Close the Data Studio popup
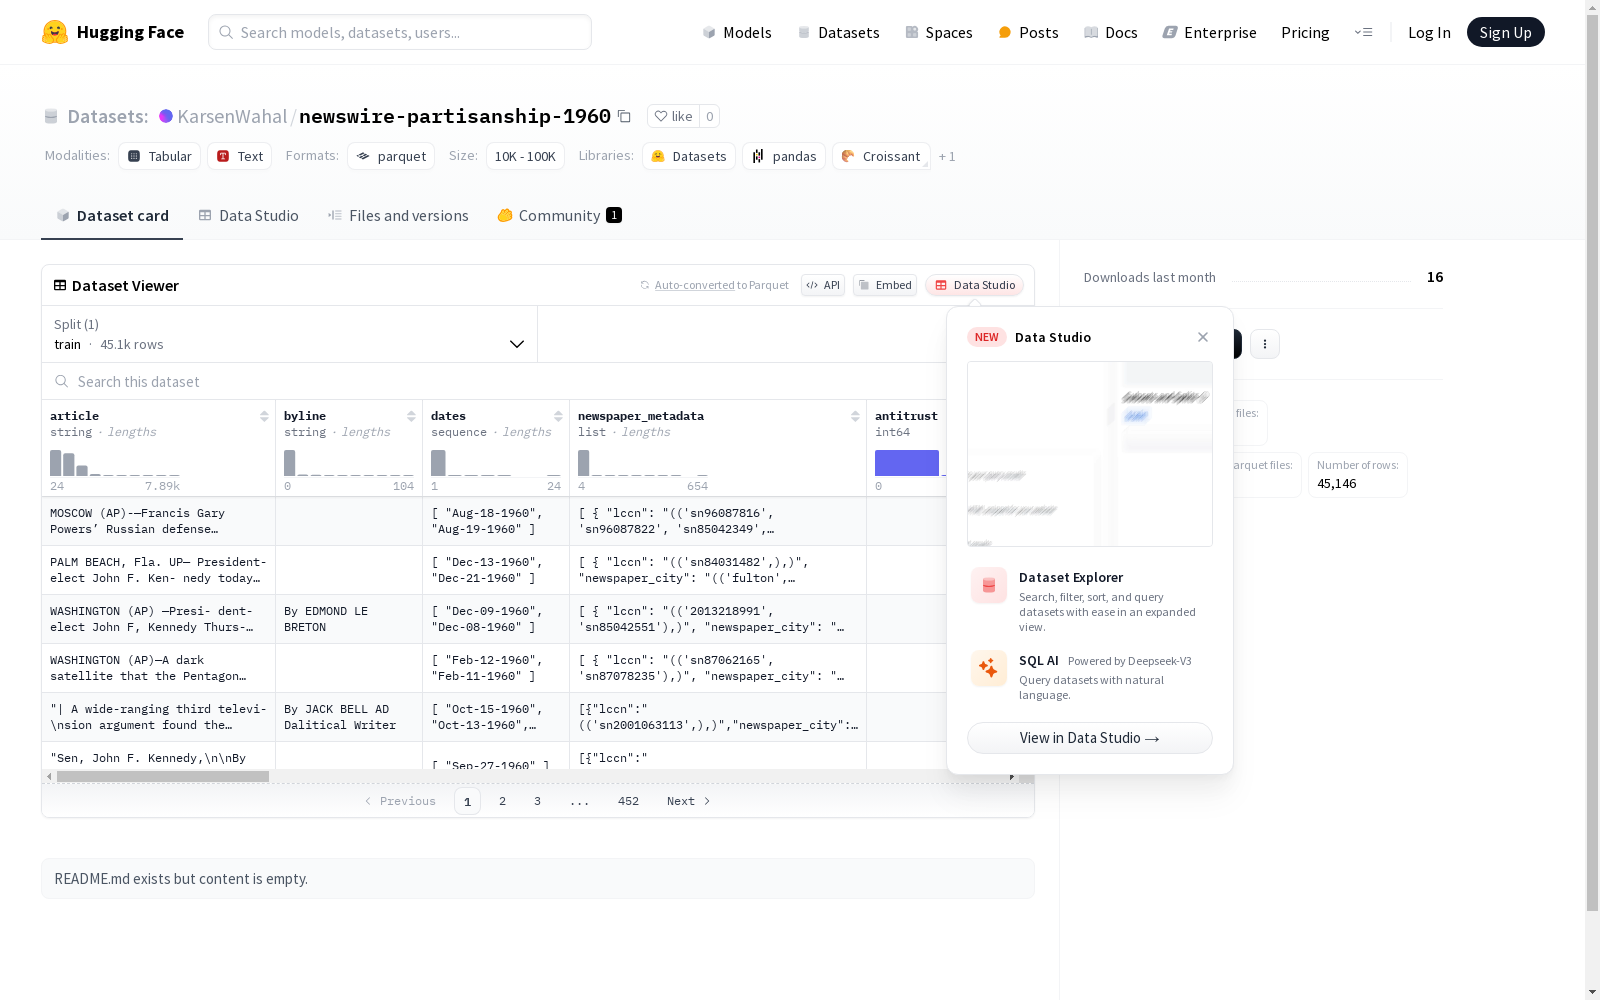Viewport: 1600px width, 1000px height. coord(1203,337)
